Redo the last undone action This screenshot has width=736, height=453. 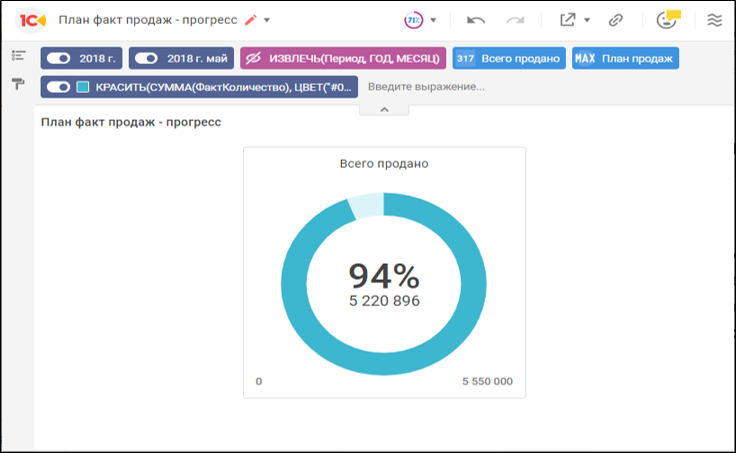[515, 20]
